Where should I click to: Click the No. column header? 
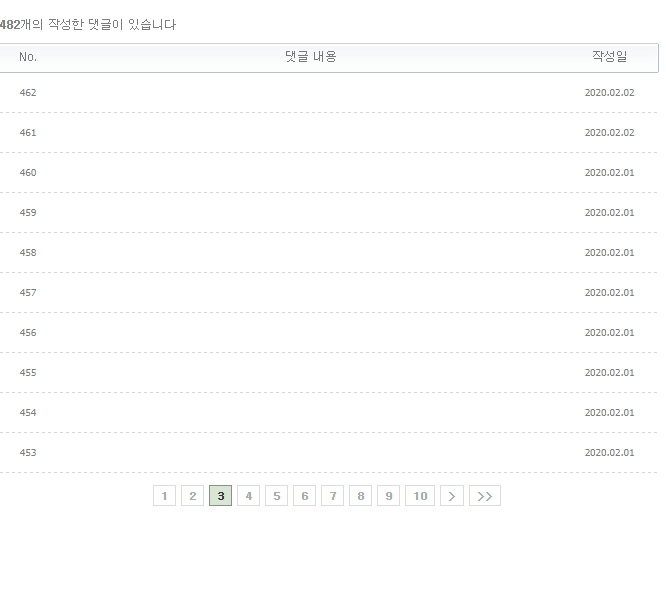pos(28,57)
